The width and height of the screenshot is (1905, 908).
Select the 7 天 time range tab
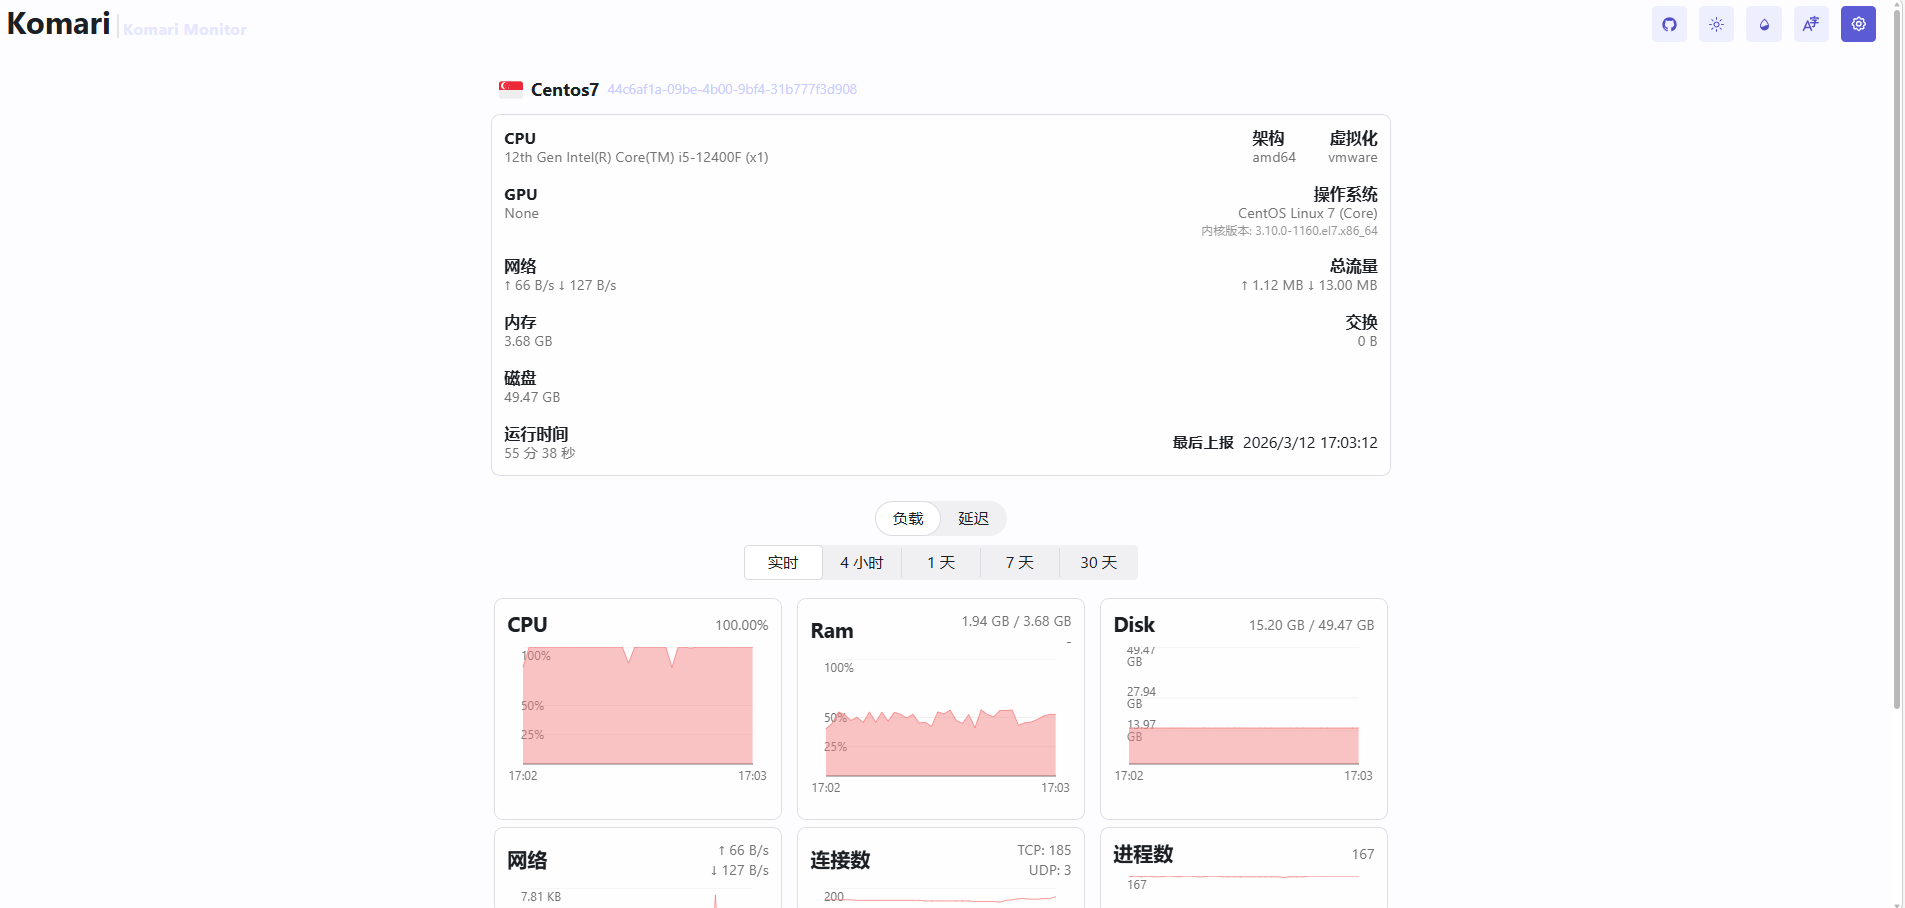(1019, 562)
